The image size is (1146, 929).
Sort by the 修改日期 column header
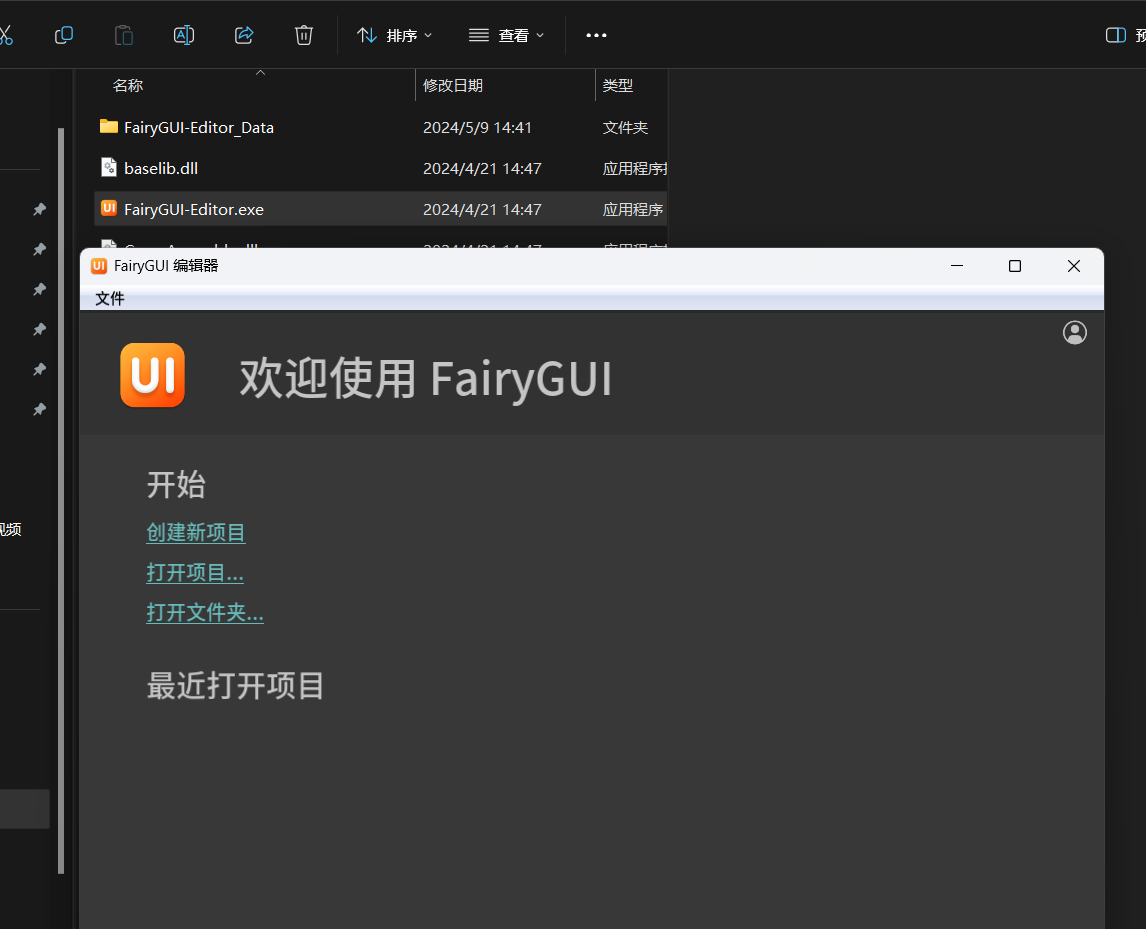(453, 85)
